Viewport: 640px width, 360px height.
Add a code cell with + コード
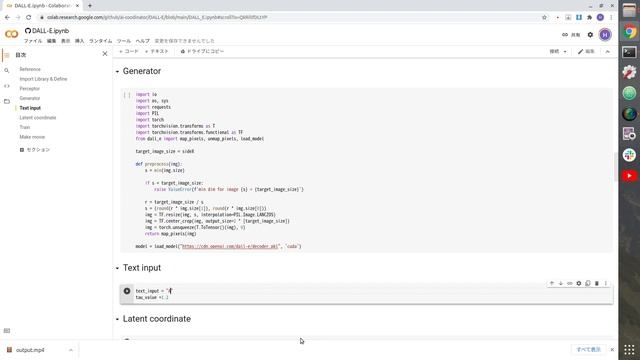pos(129,51)
